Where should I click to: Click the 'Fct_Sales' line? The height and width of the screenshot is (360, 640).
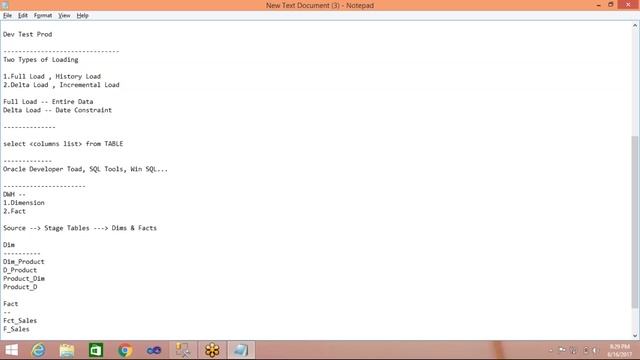[20, 321]
